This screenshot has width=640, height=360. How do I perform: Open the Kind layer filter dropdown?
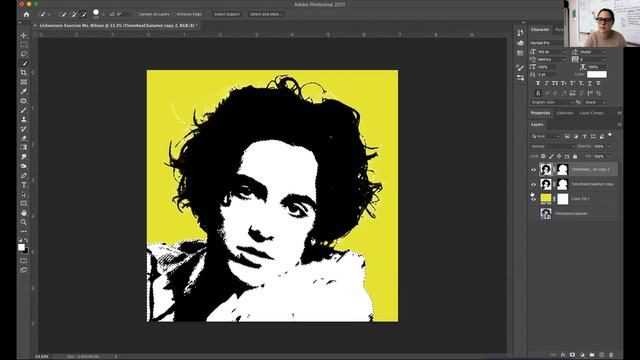546,136
